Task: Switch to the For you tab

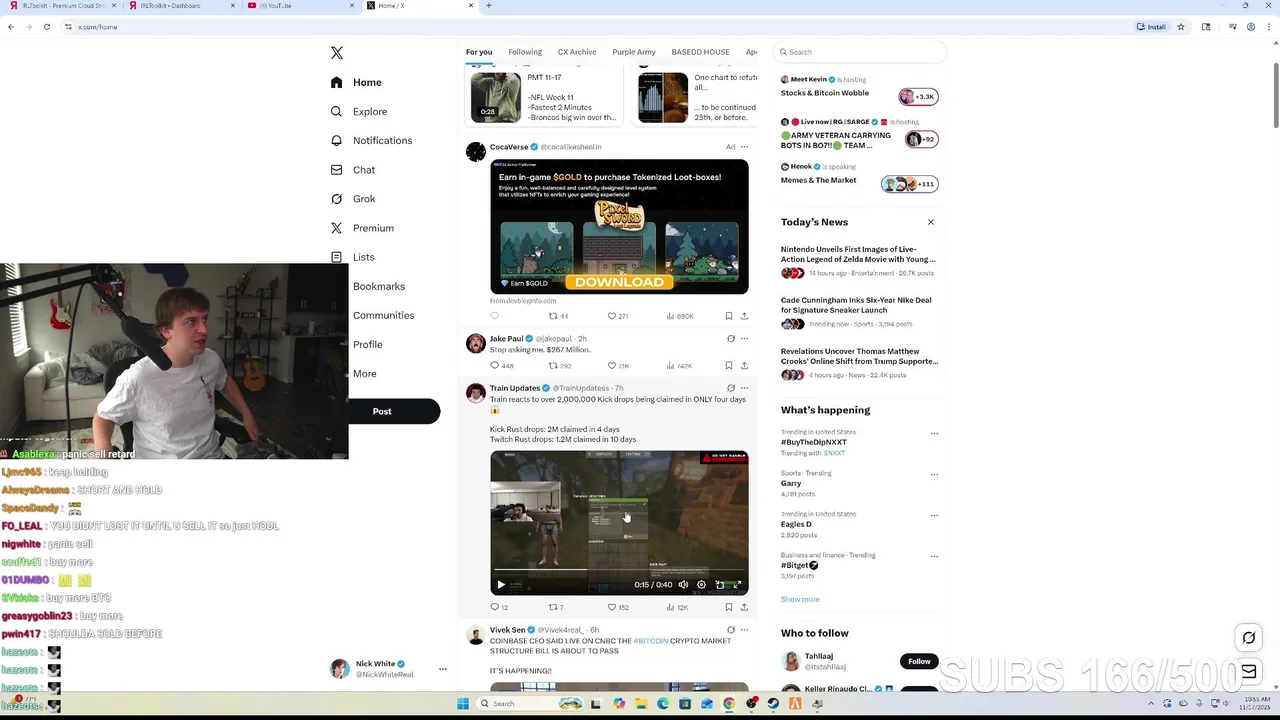Action: click(479, 52)
